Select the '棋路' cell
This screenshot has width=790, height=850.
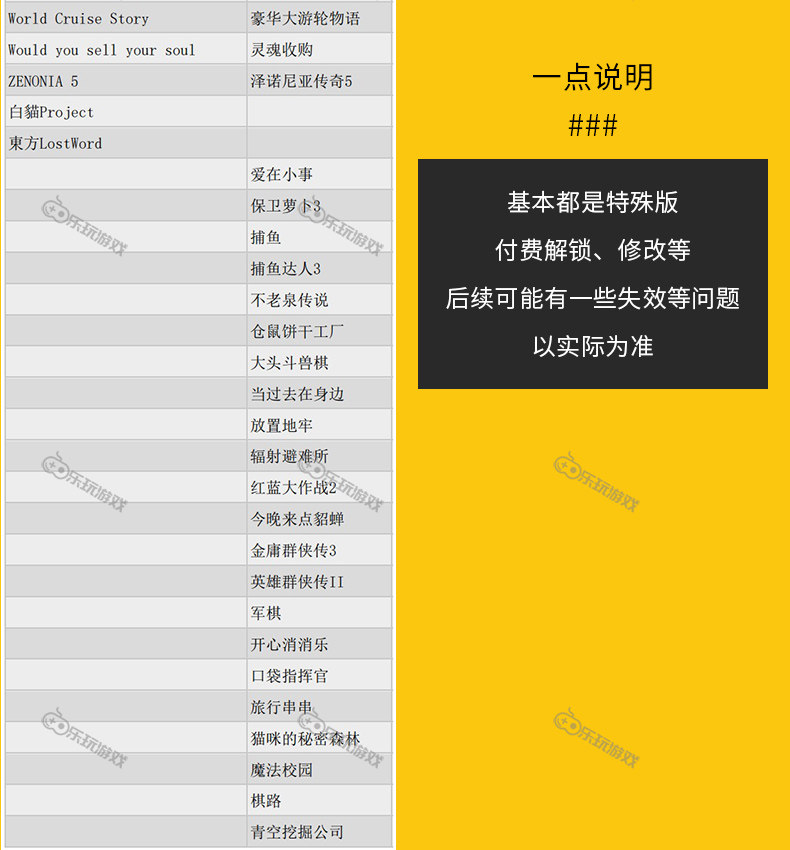tap(319, 801)
